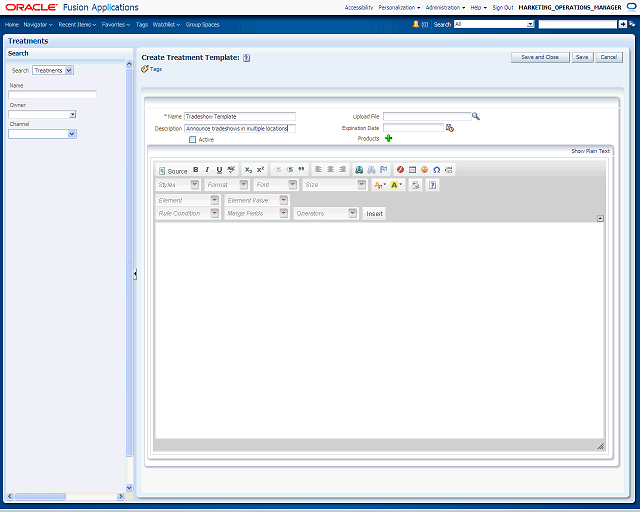Click Save and Close button

pos(540,57)
